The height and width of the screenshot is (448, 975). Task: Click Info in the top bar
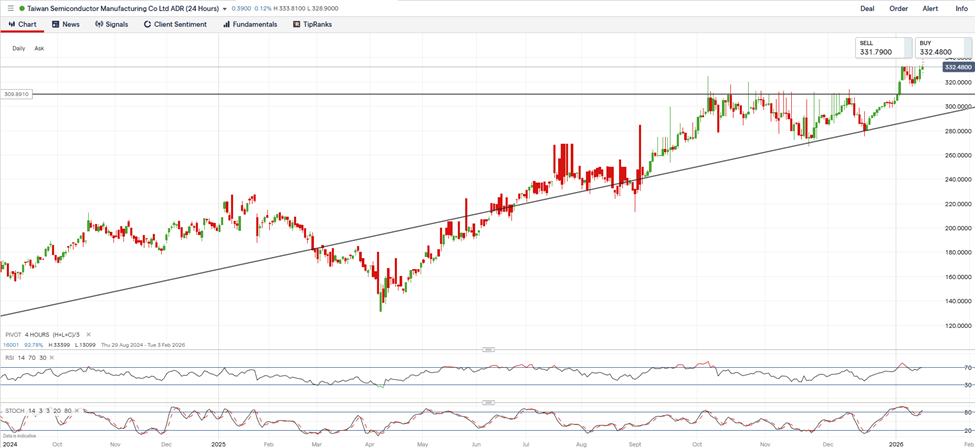961,9
